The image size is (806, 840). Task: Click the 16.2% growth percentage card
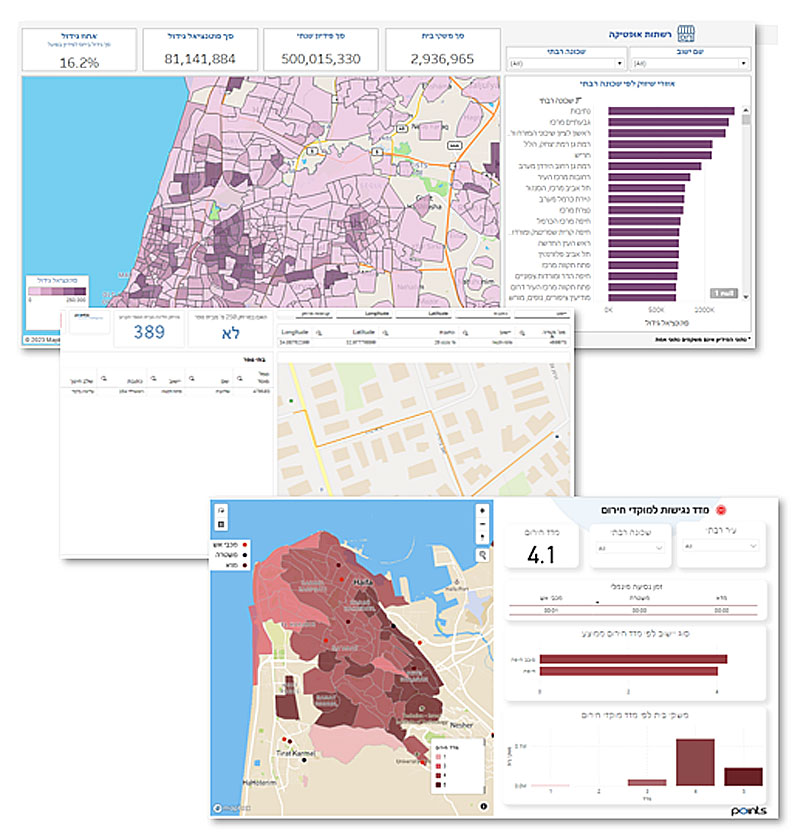pos(79,48)
